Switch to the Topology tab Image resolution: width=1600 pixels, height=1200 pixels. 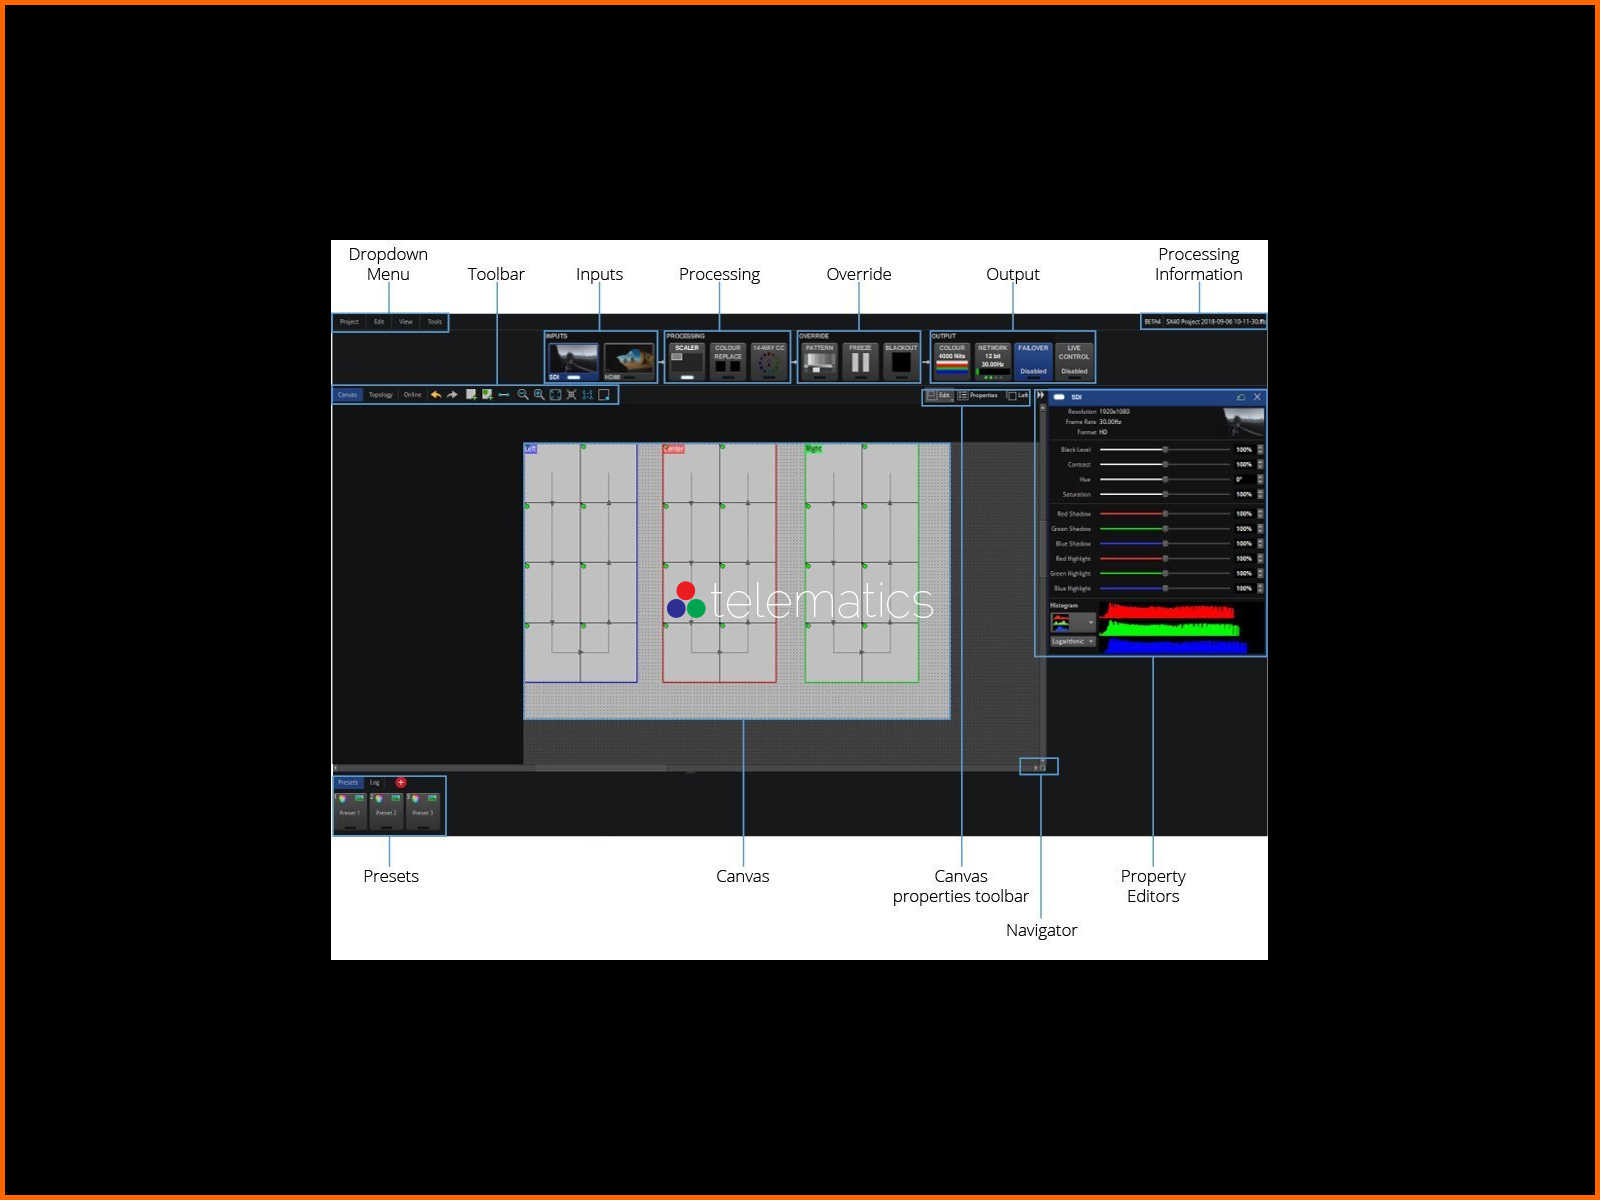pyautogui.click(x=380, y=395)
